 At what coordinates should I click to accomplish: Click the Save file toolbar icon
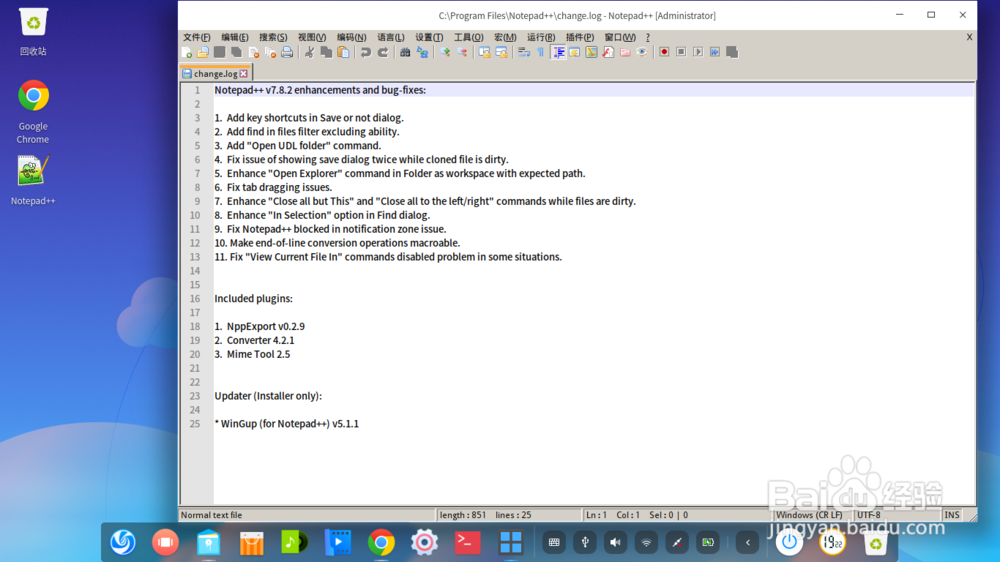point(220,52)
